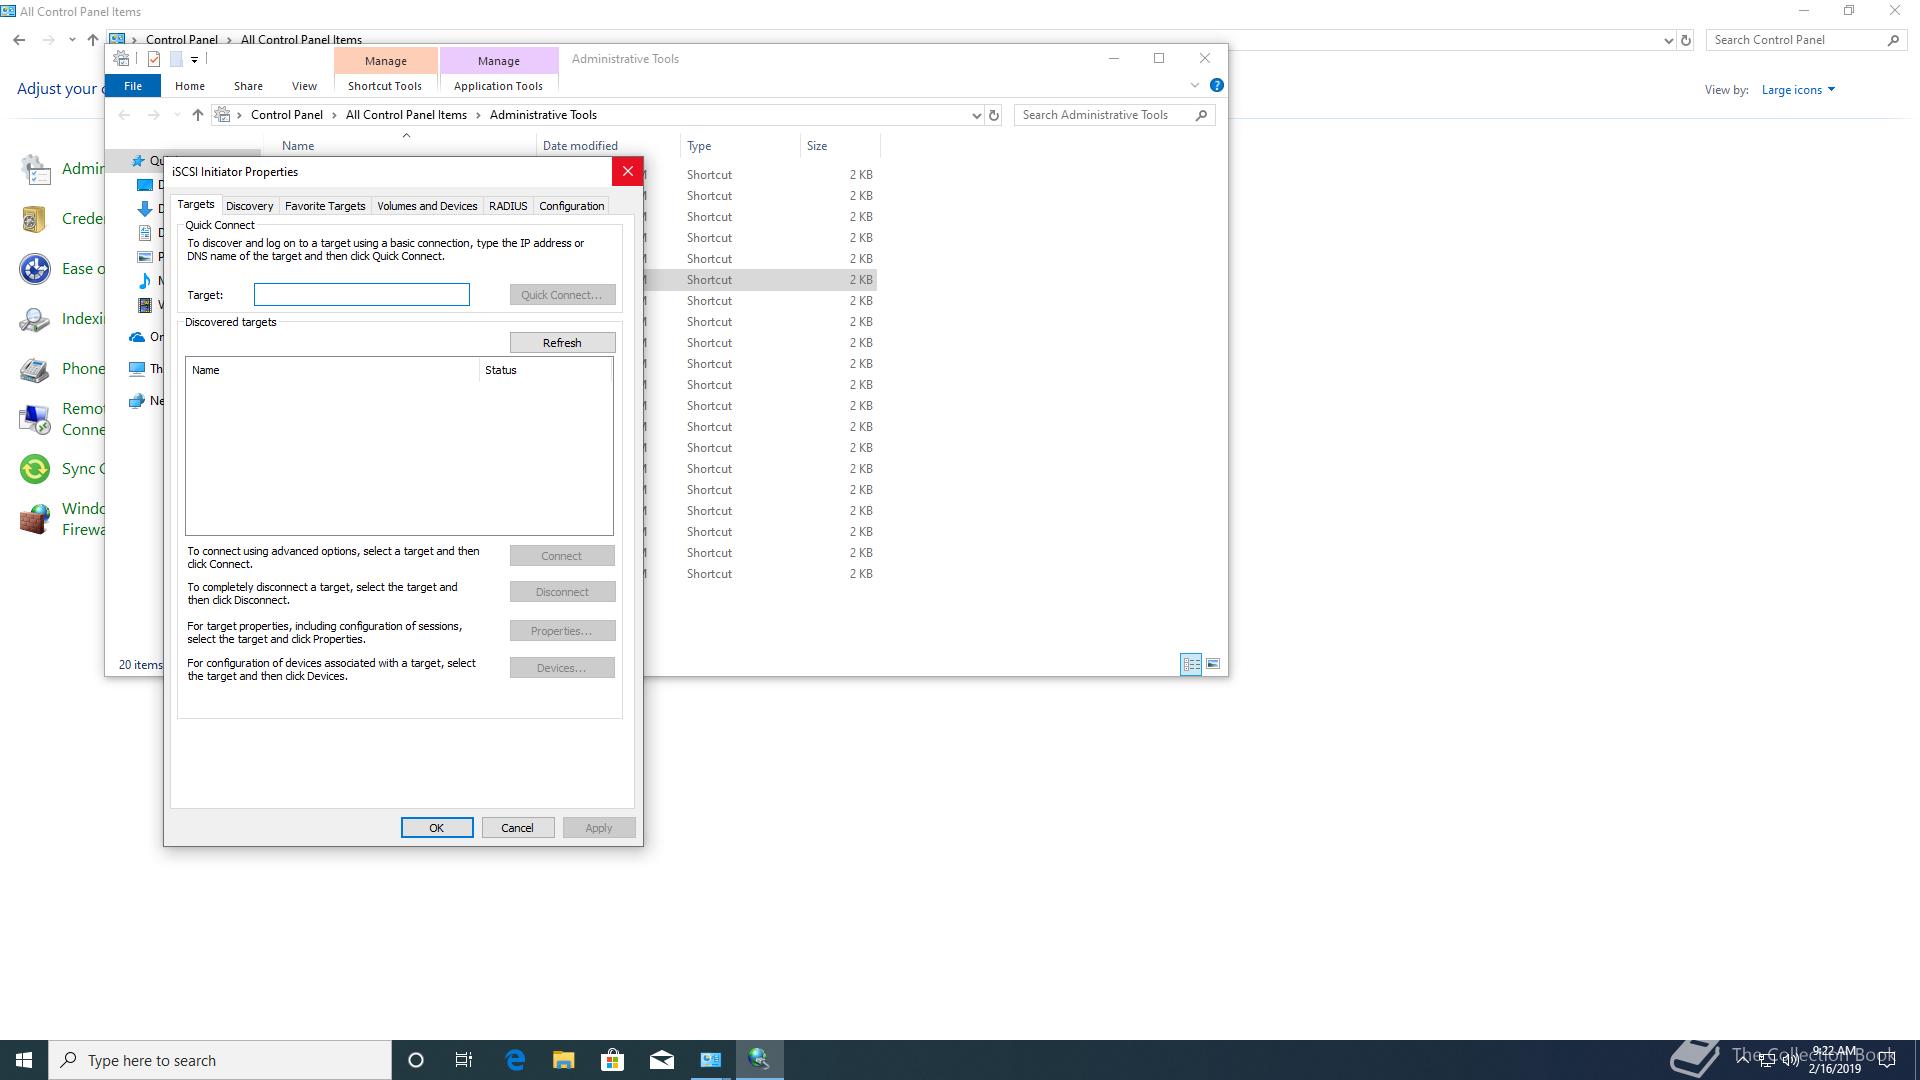The width and height of the screenshot is (1920, 1080).
Task: Open File Explorer from the taskbar
Action: (x=564, y=1060)
